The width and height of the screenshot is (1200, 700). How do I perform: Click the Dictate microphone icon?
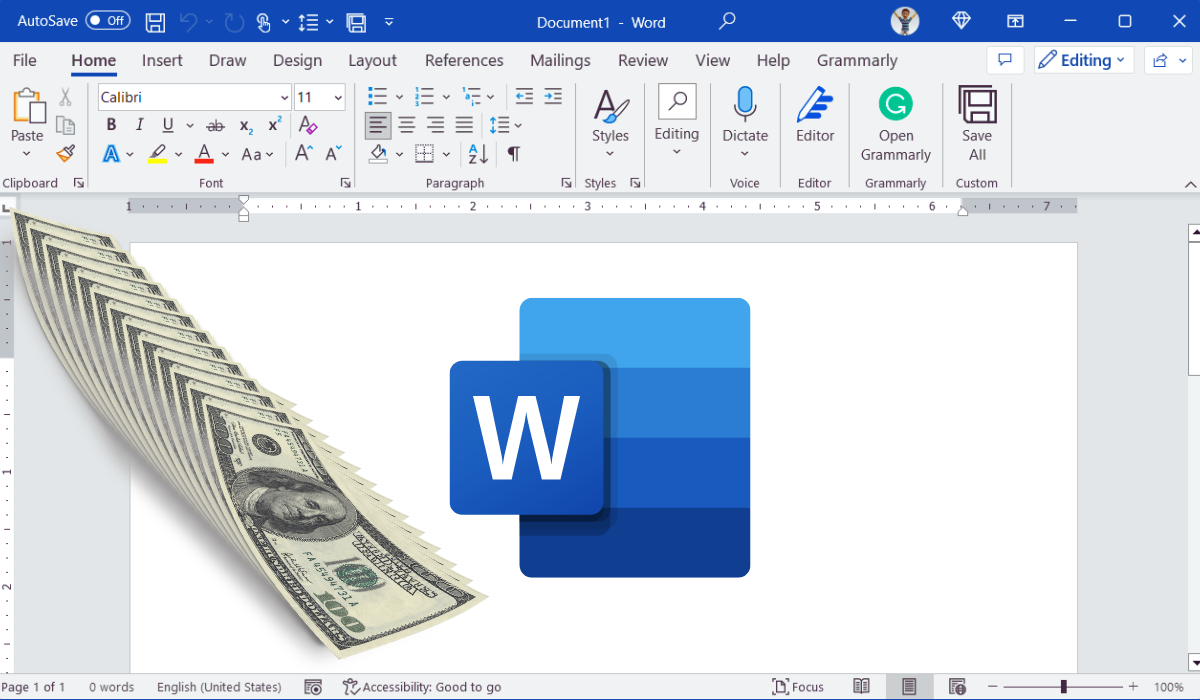pos(745,105)
